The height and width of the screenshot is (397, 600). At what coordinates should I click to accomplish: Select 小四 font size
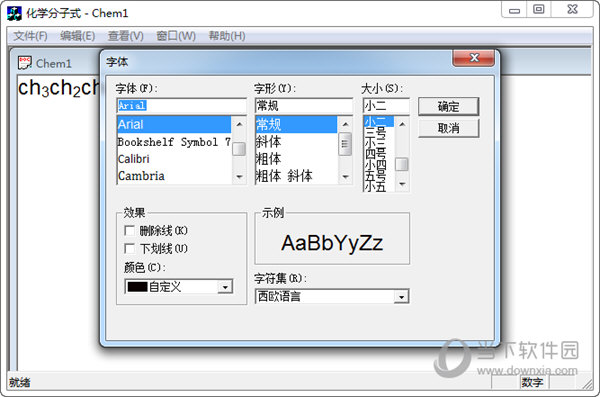[x=379, y=165]
